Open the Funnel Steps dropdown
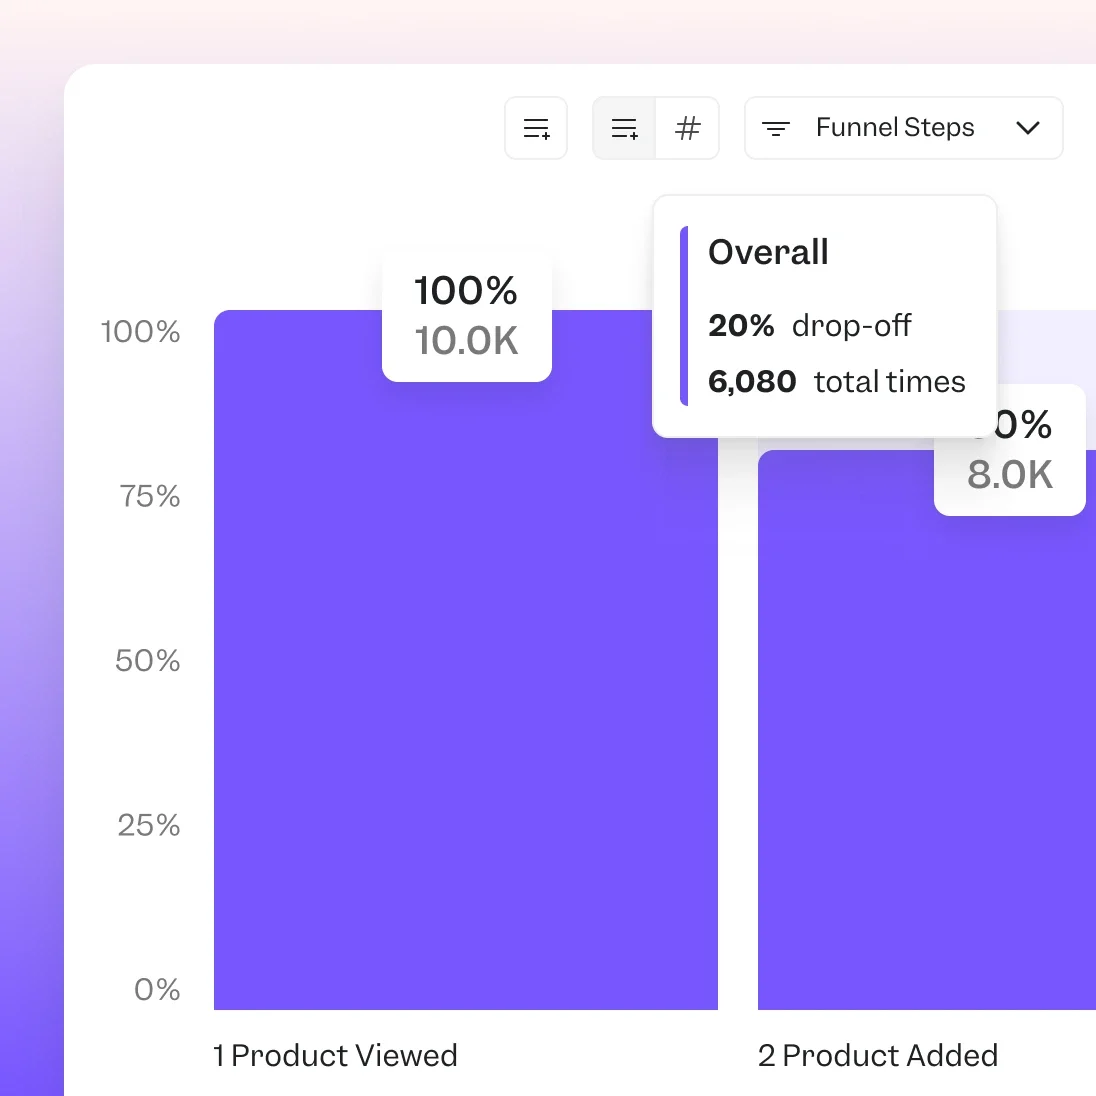Screen dimensions: 1096x1096 [x=904, y=128]
